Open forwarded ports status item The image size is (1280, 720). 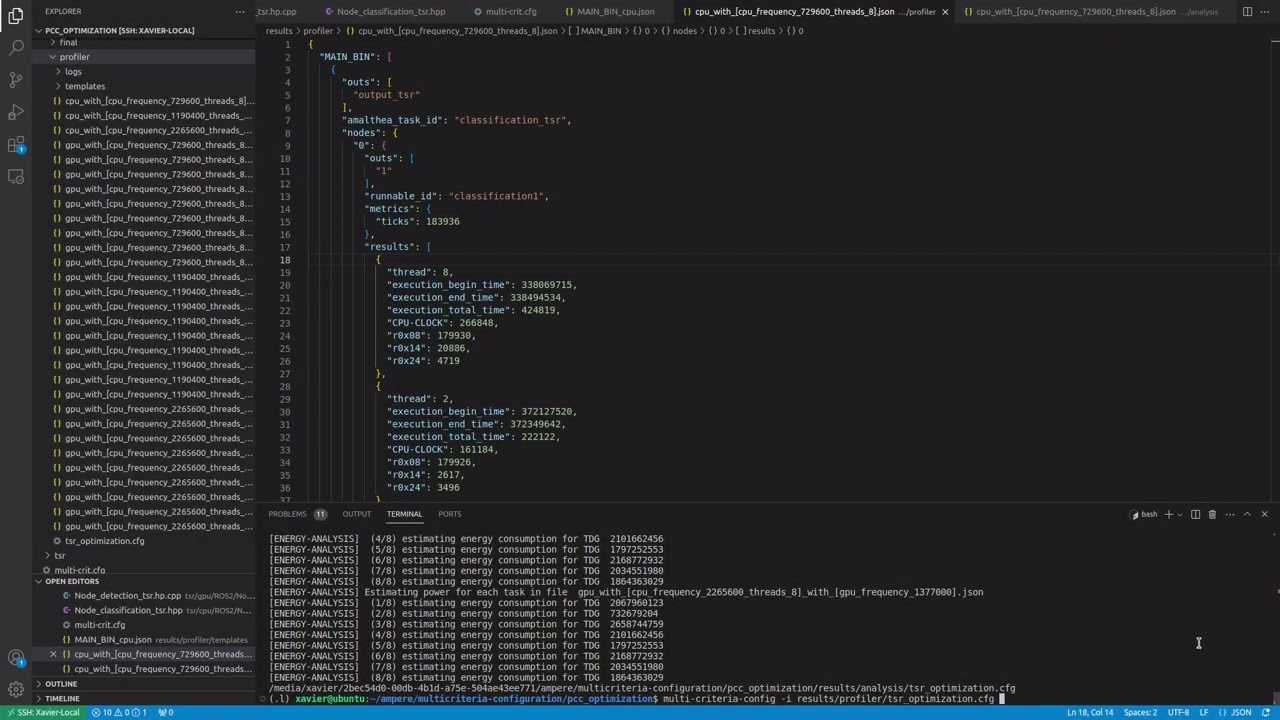coord(165,712)
